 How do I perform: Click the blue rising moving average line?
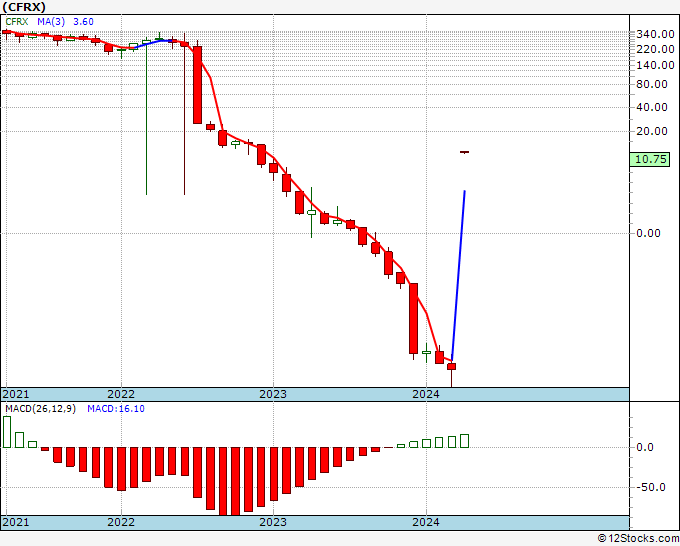click(x=458, y=275)
